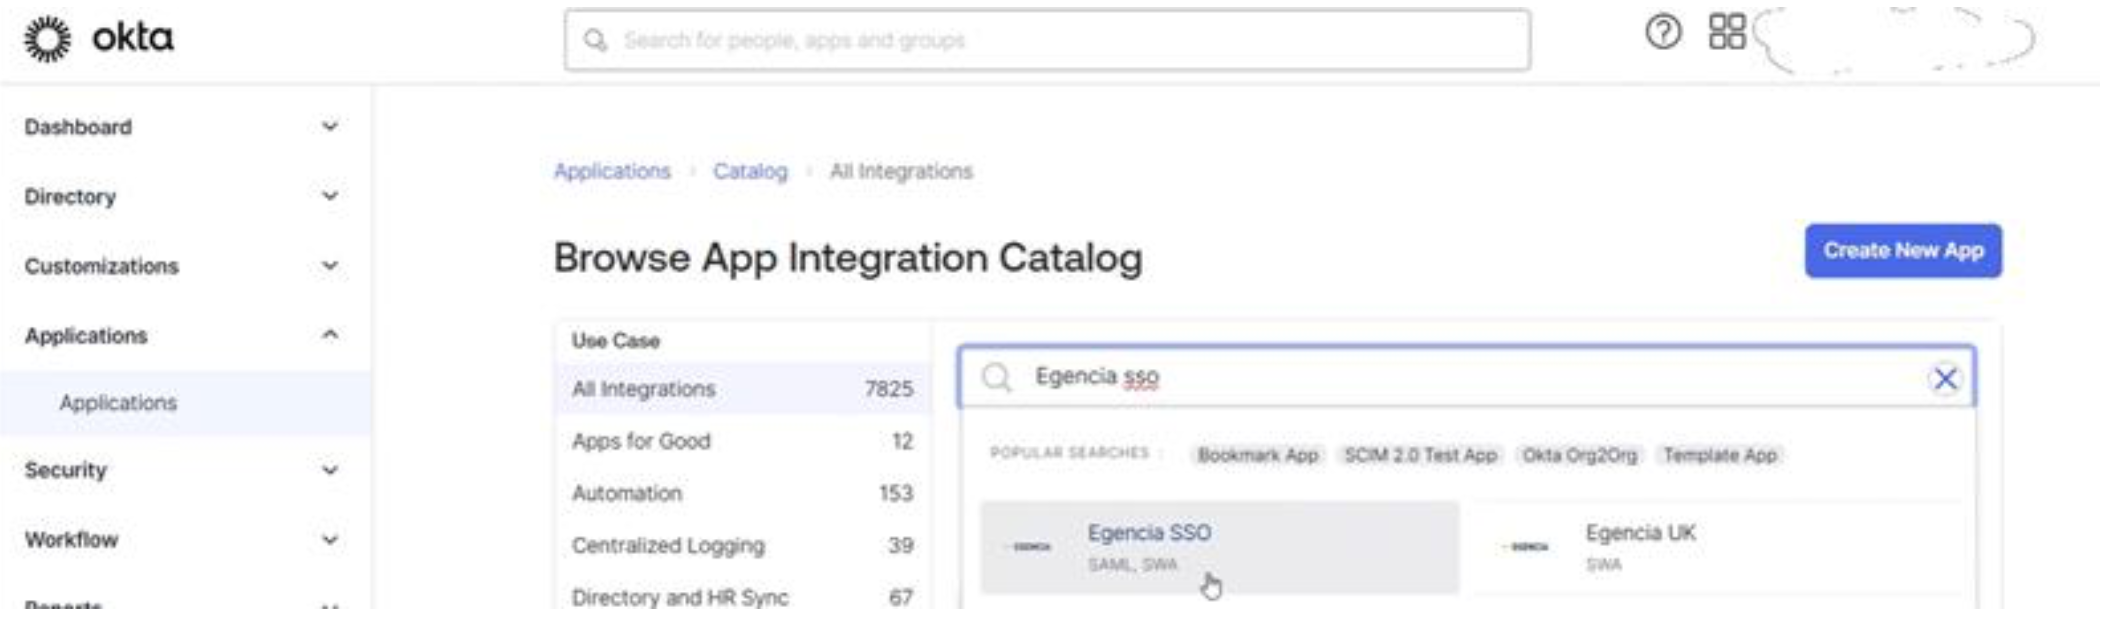The height and width of the screenshot is (634, 2112).
Task: Select Bookmark App popular search
Action: pyautogui.click(x=1258, y=455)
